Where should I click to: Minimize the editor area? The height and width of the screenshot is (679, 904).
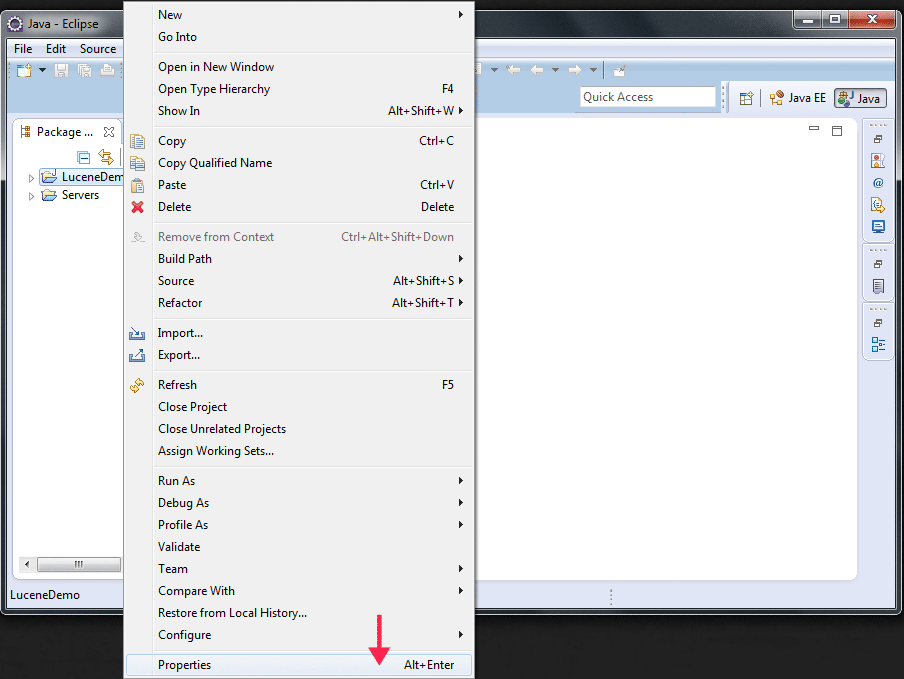814,129
